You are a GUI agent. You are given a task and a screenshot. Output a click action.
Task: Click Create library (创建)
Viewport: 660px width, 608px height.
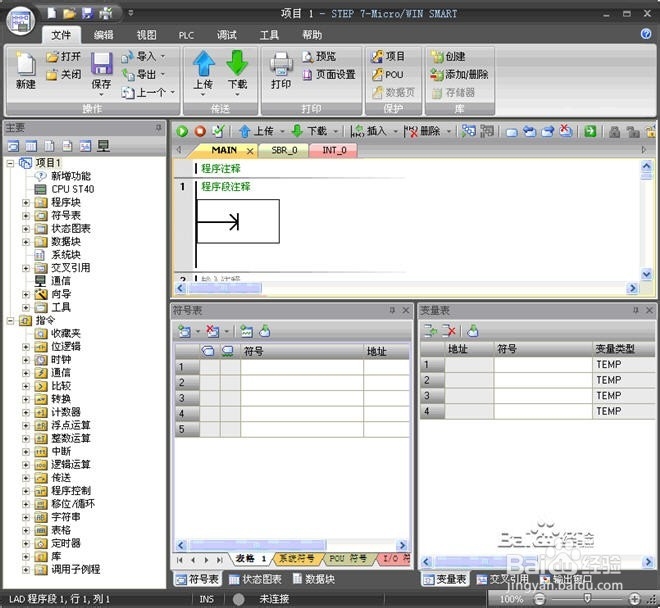[x=449, y=56]
